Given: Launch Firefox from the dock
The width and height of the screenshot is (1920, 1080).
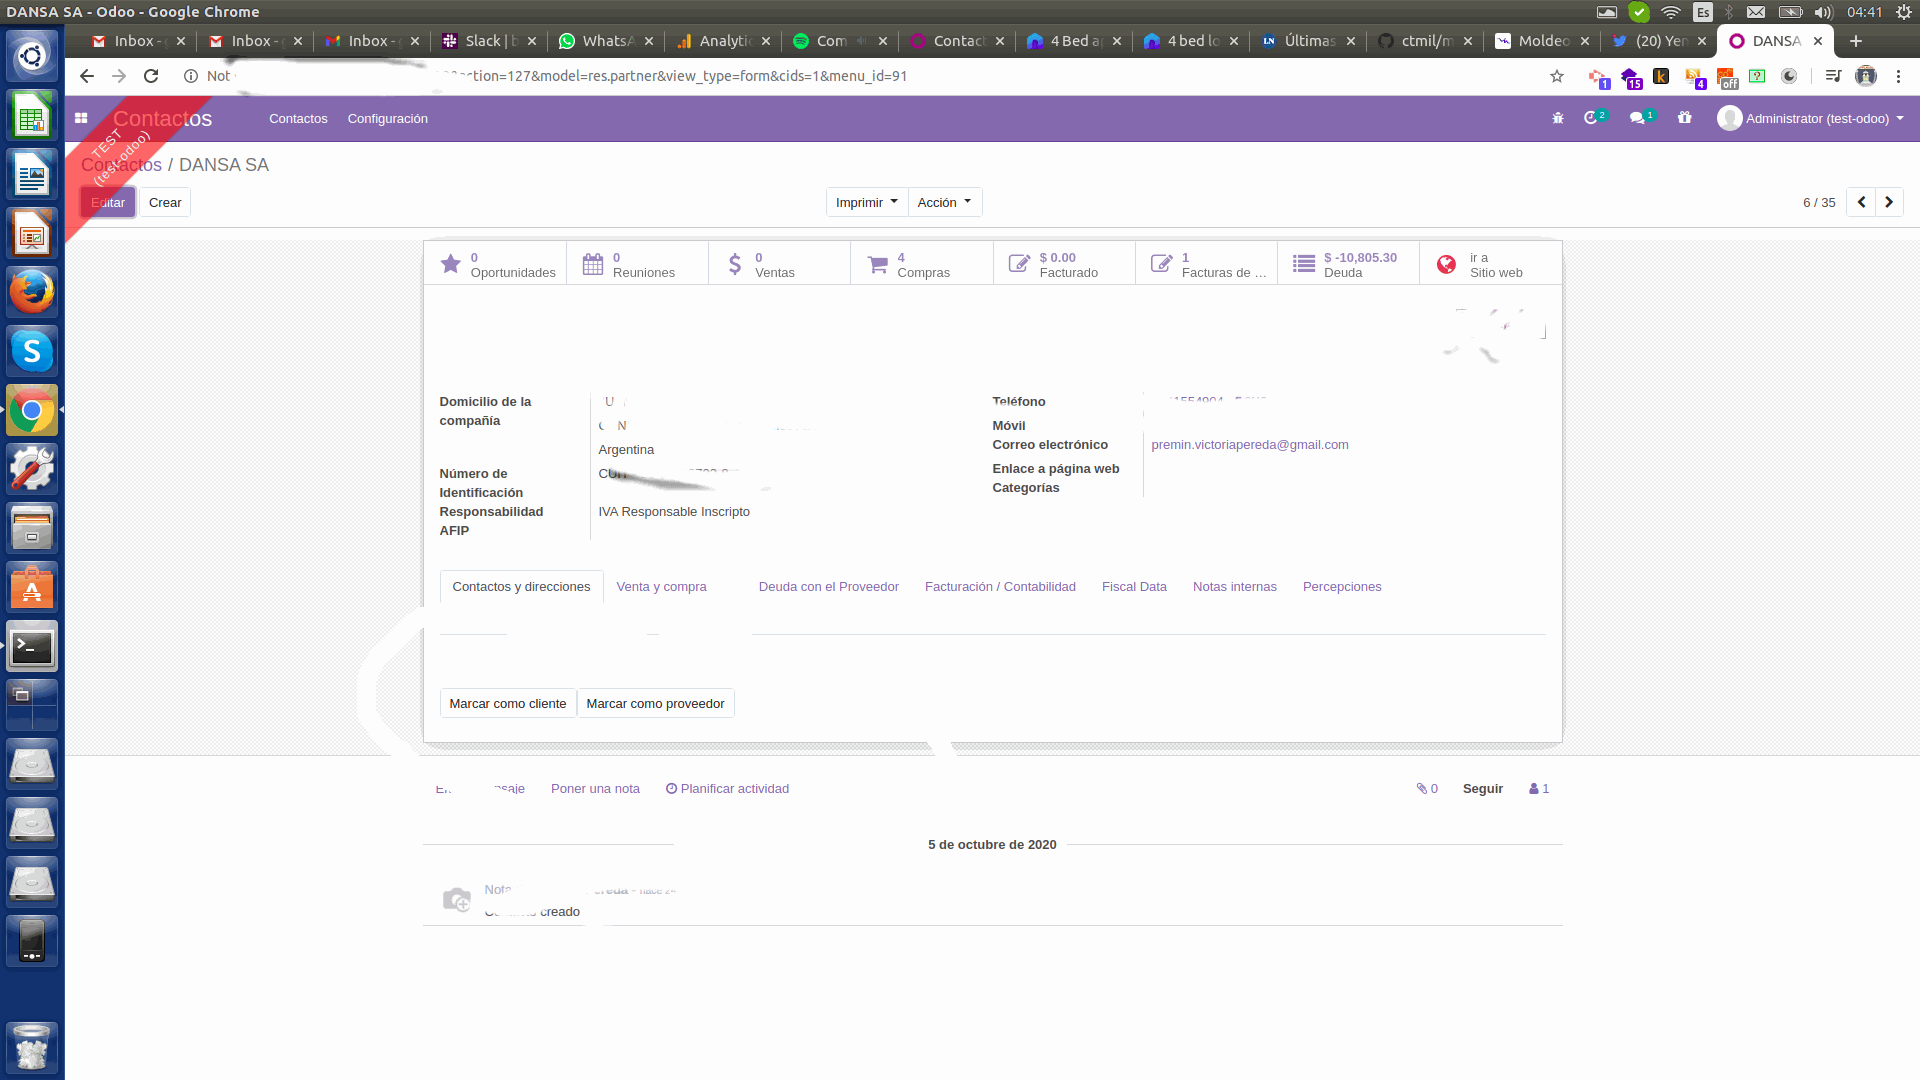Looking at the screenshot, I should click(32, 292).
